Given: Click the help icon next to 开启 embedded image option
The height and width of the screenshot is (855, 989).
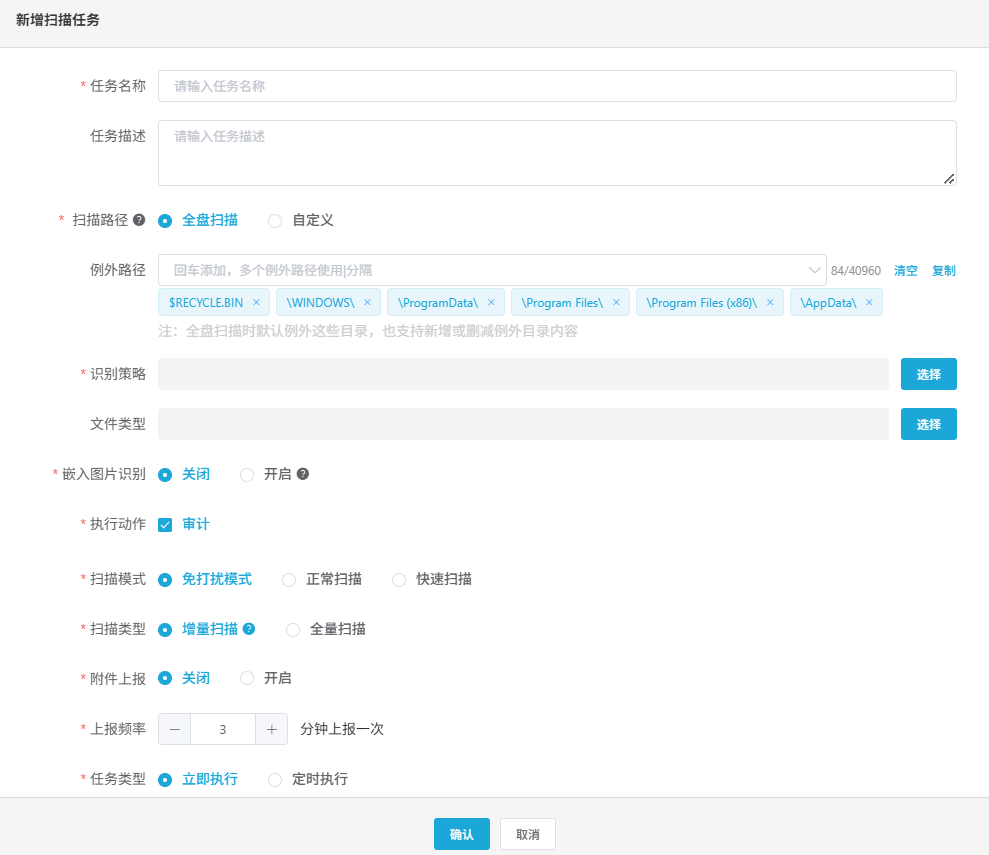Looking at the screenshot, I should coord(303,474).
